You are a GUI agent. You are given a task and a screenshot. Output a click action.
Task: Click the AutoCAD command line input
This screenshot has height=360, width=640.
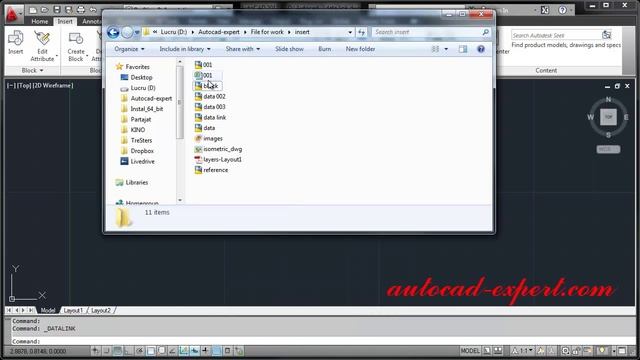322,341
